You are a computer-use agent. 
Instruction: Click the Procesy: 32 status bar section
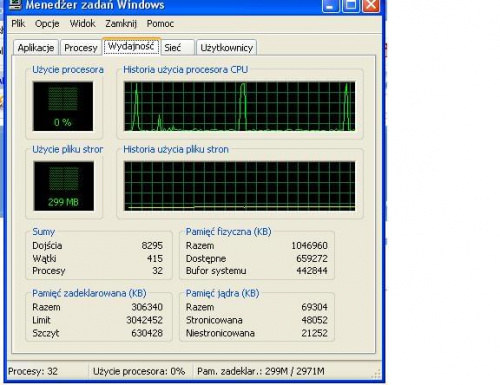tap(47, 371)
